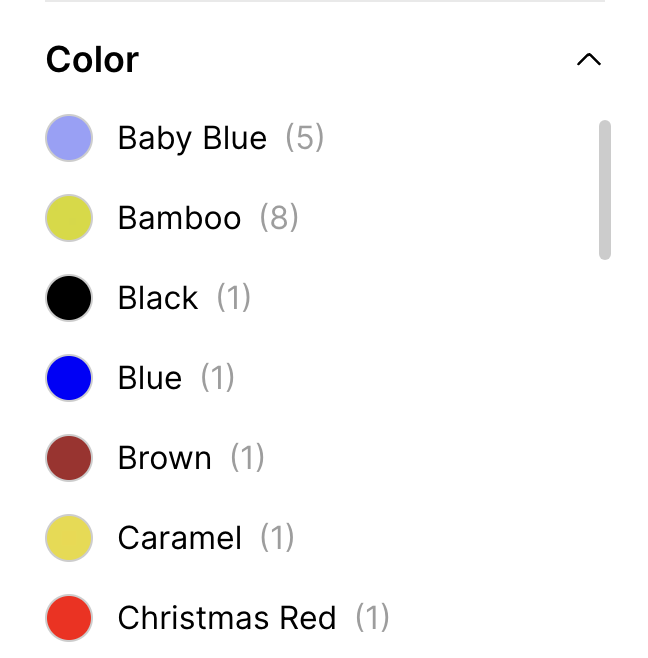Select the Christmas Red swatch
The height and width of the screenshot is (658, 648).
[69, 618]
